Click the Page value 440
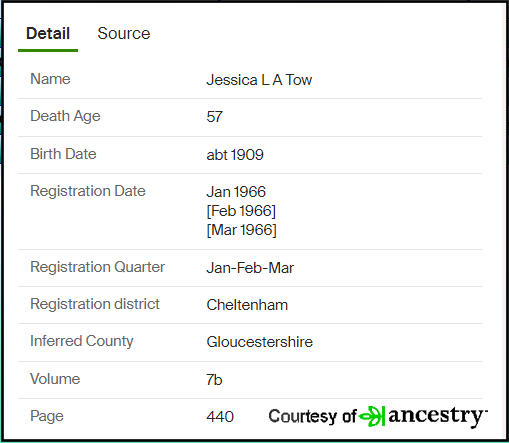This screenshot has height=443, width=509. pos(220,417)
